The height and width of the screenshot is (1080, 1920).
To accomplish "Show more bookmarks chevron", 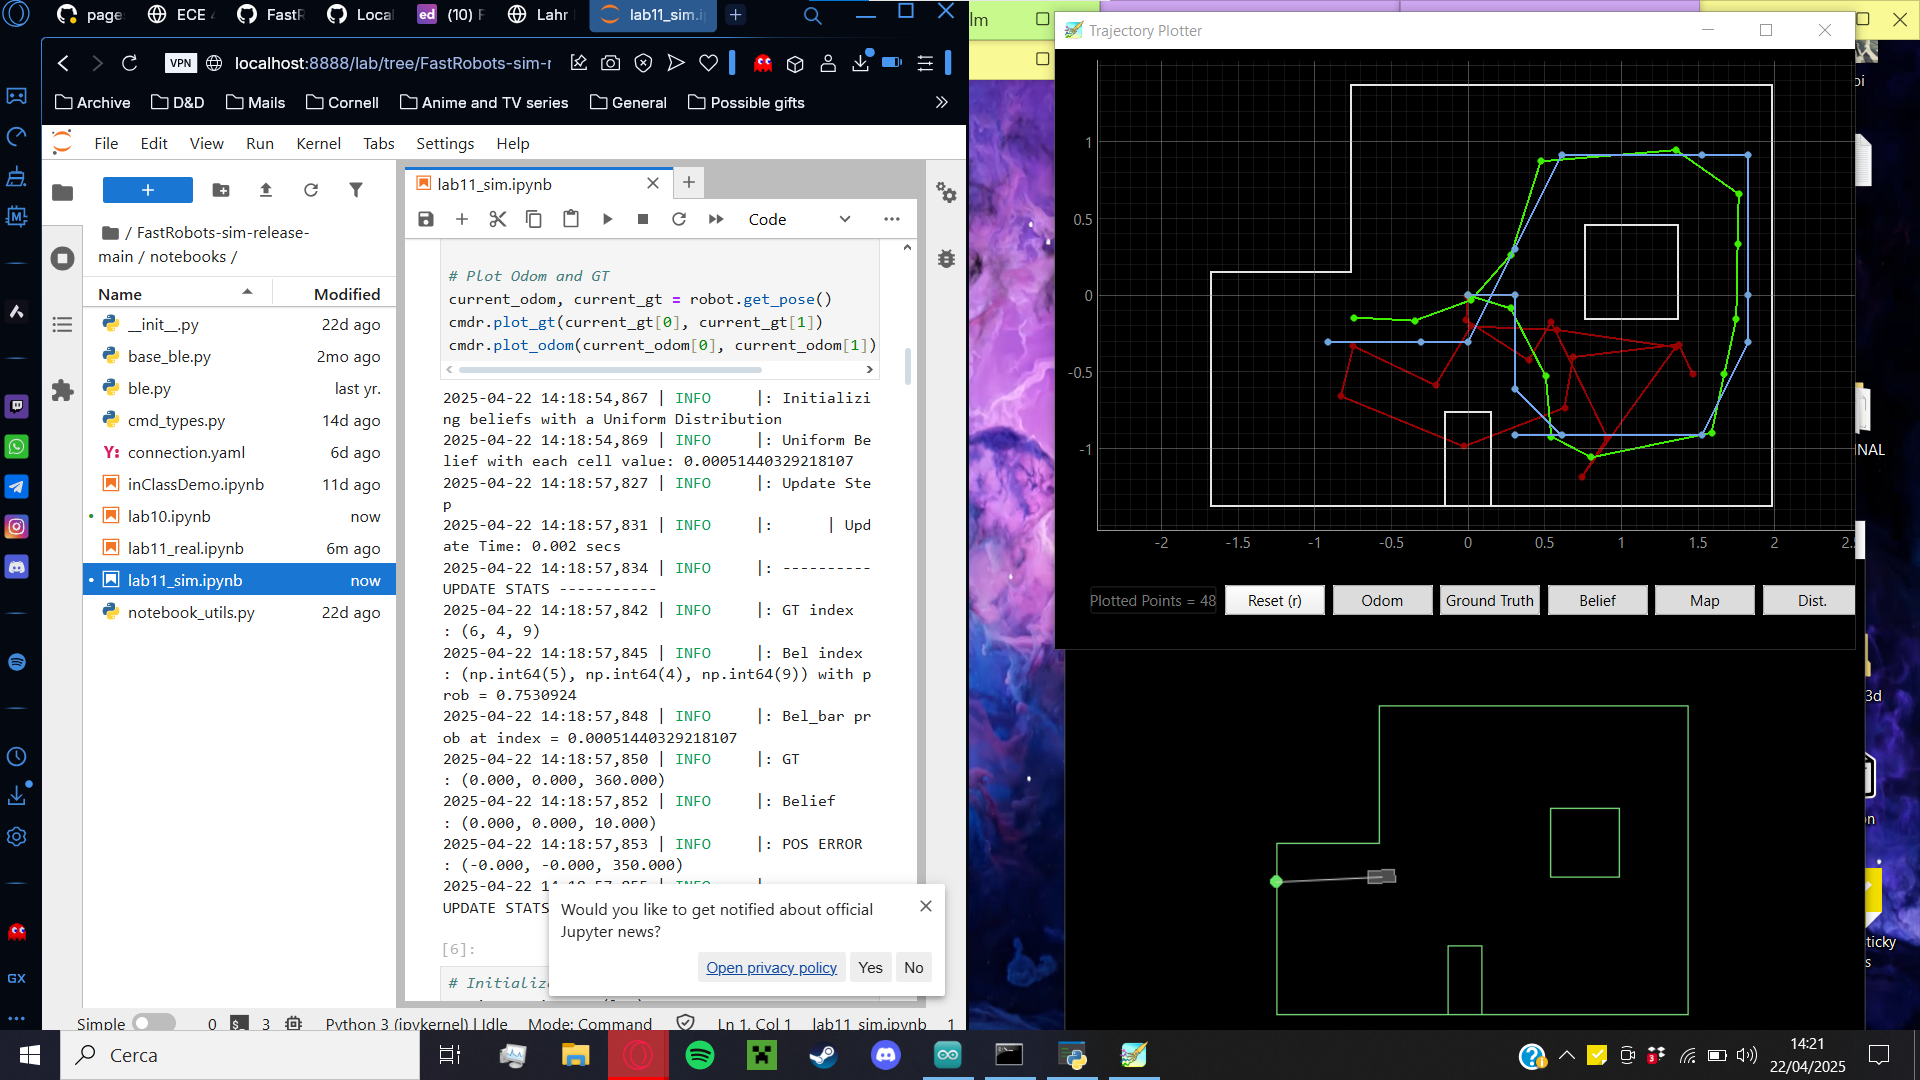I will 941,102.
